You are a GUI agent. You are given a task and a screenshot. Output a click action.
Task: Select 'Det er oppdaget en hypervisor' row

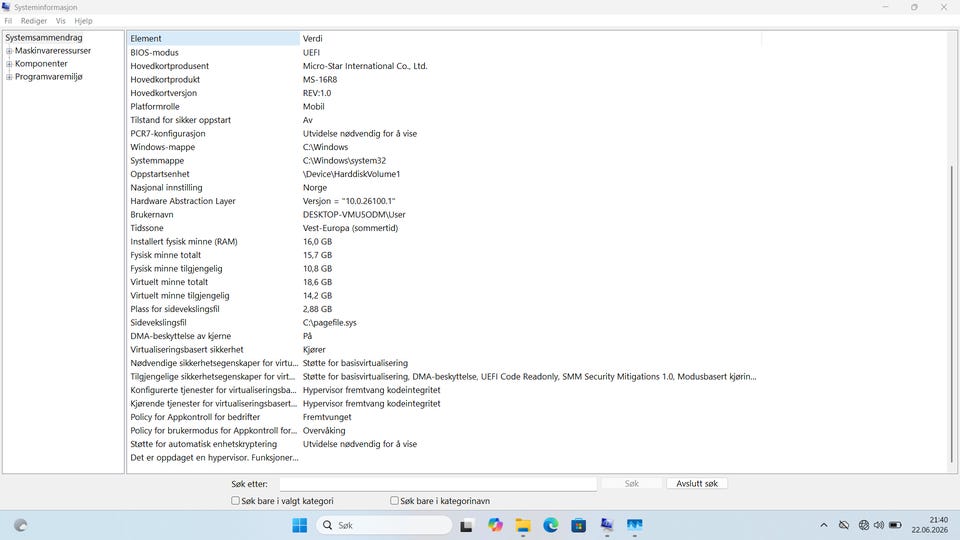(x=444, y=457)
